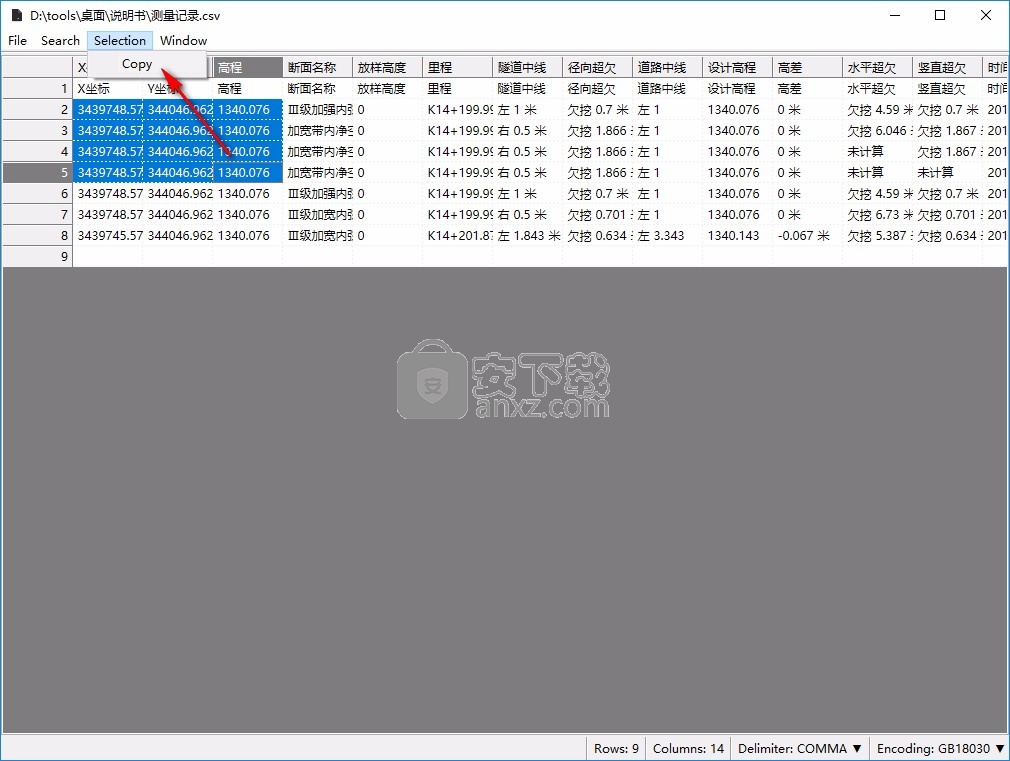
Task: Click 1340.076 高程 cell in row 6
Action: [247, 193]
